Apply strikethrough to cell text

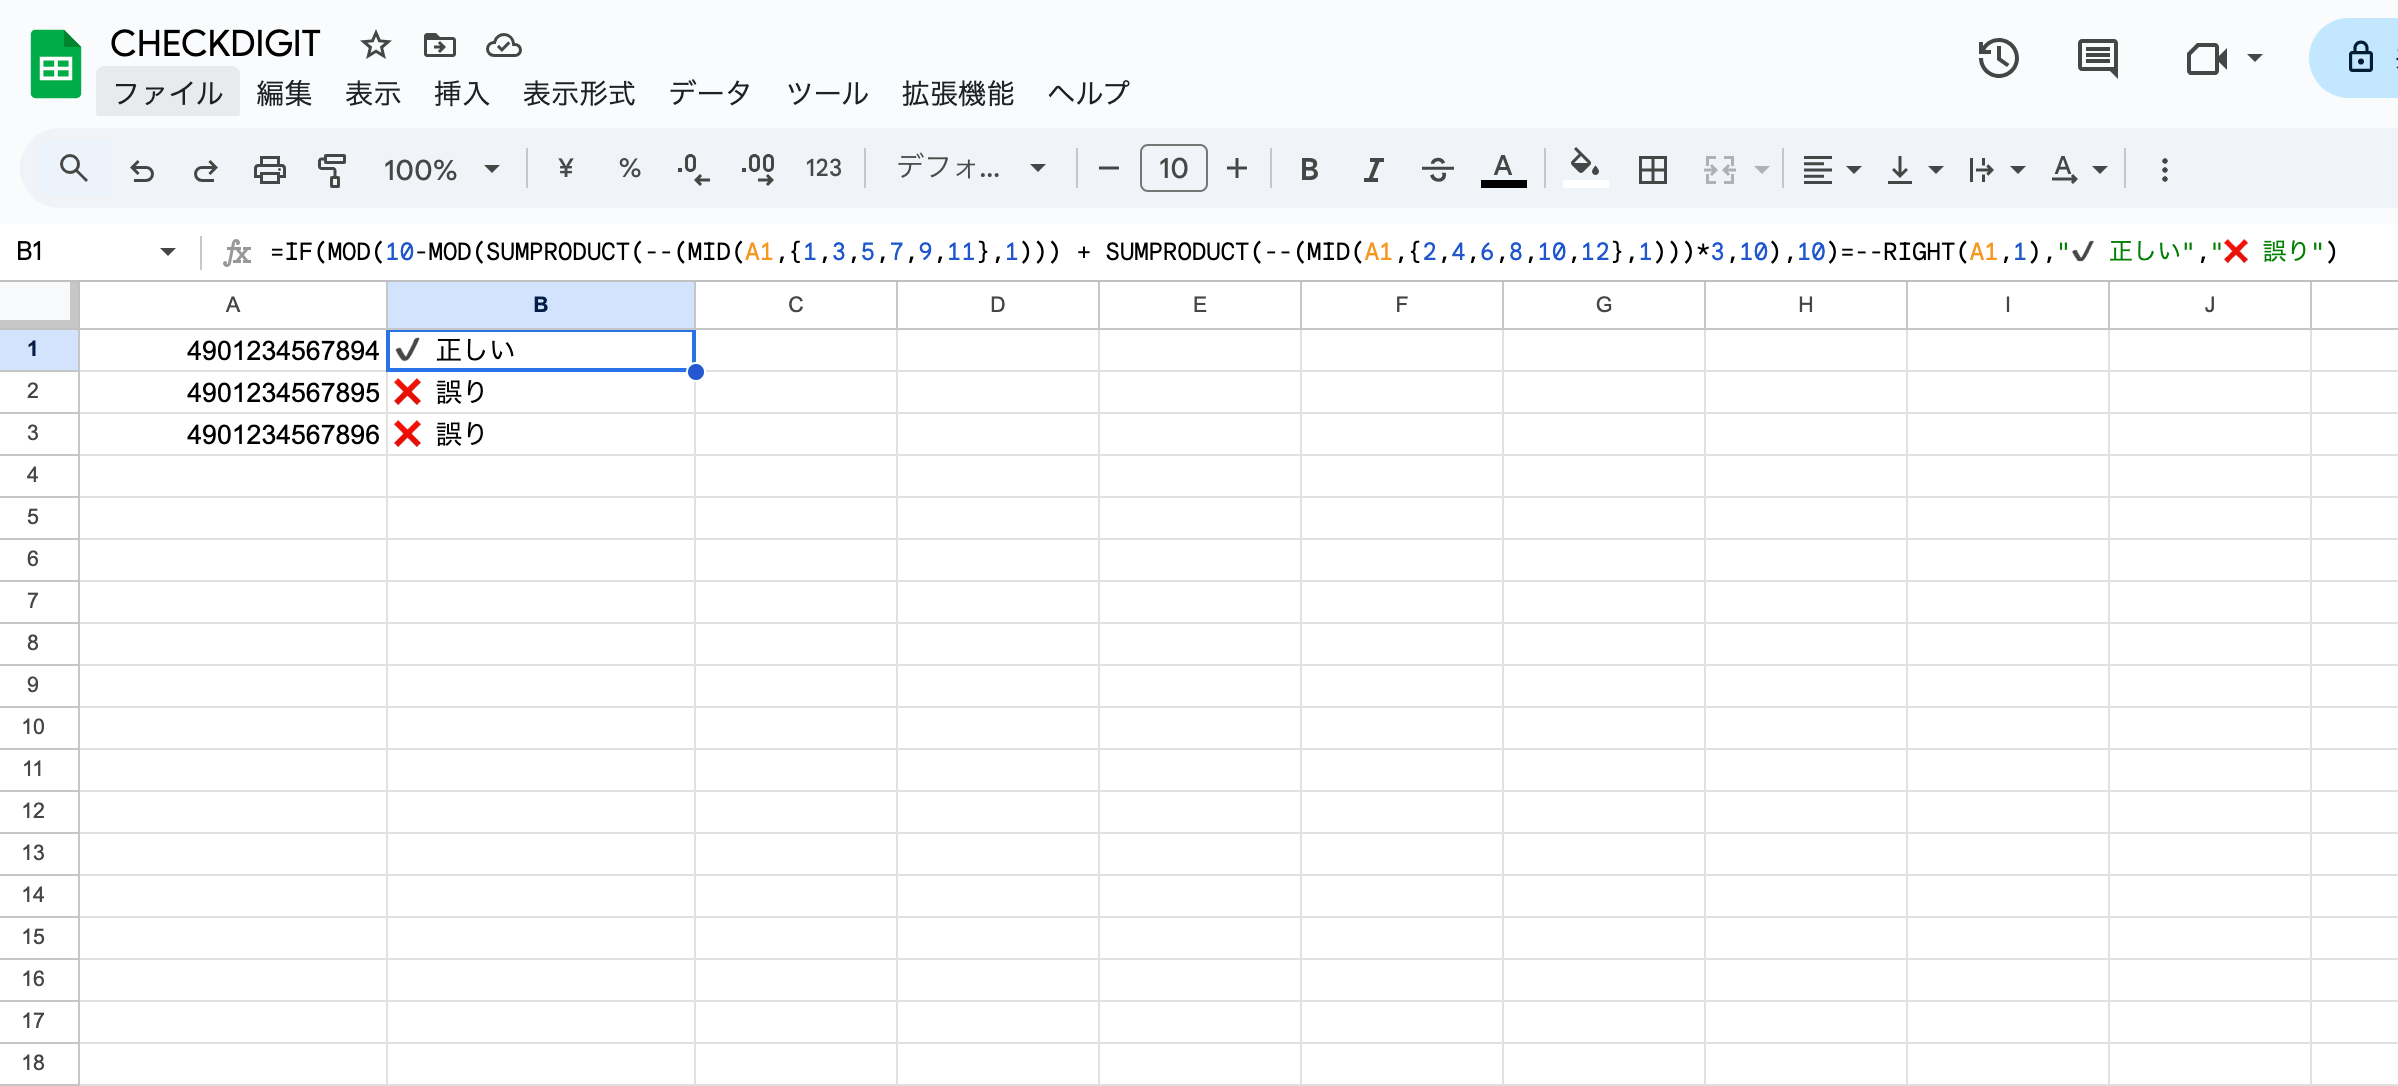[1438, 169]
